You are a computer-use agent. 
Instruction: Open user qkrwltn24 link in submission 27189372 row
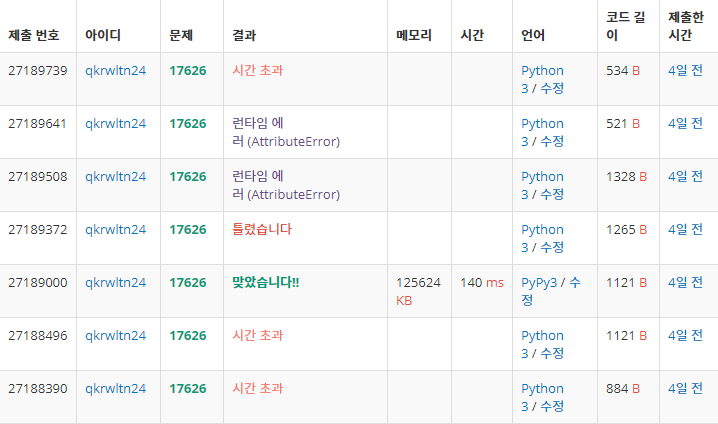click(x=115, y=230)
